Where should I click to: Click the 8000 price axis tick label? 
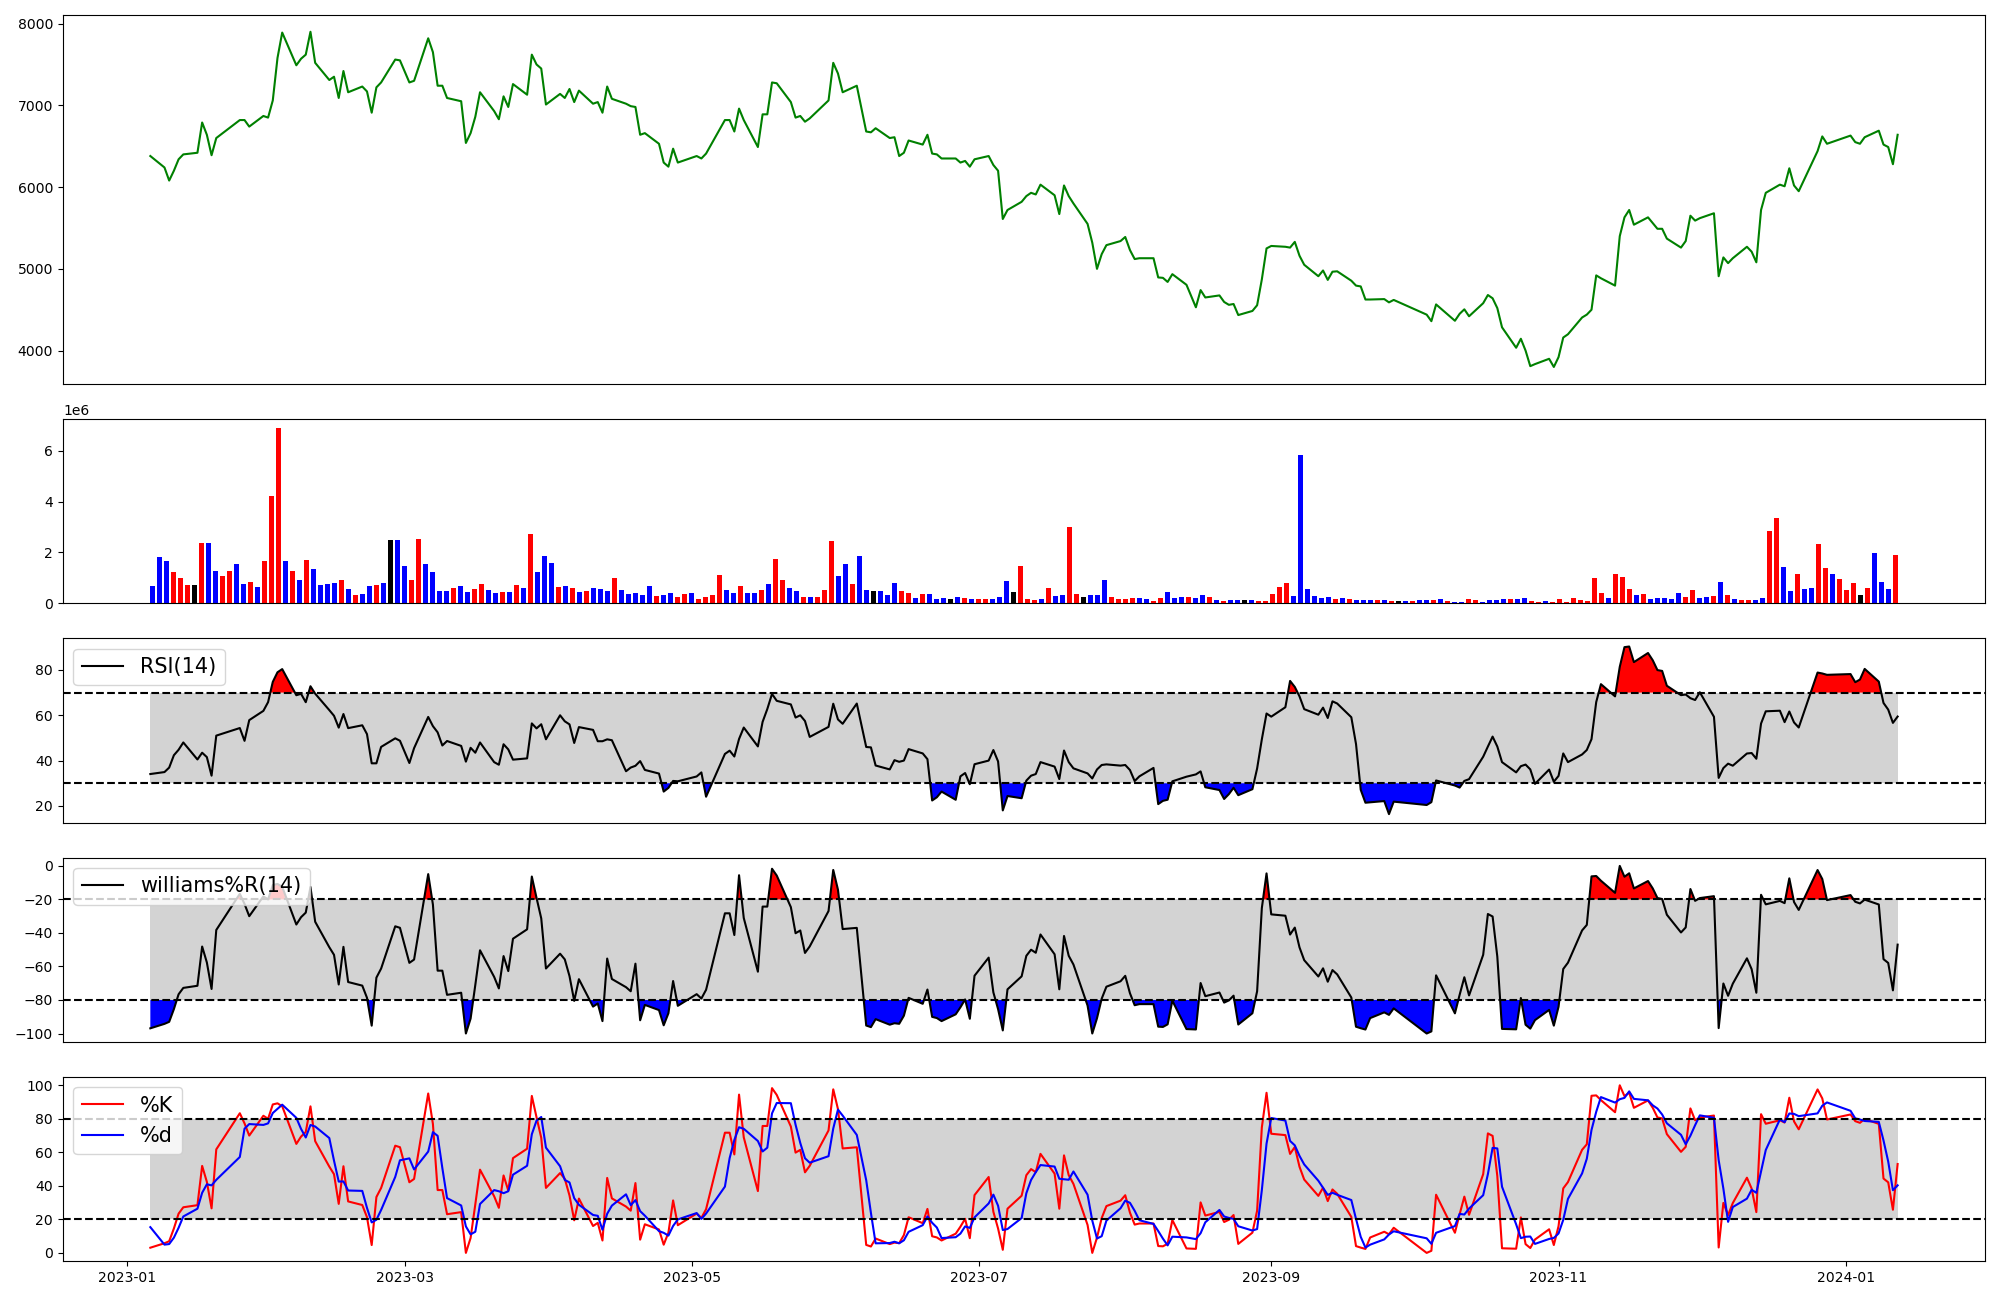(x=36, y=24)
